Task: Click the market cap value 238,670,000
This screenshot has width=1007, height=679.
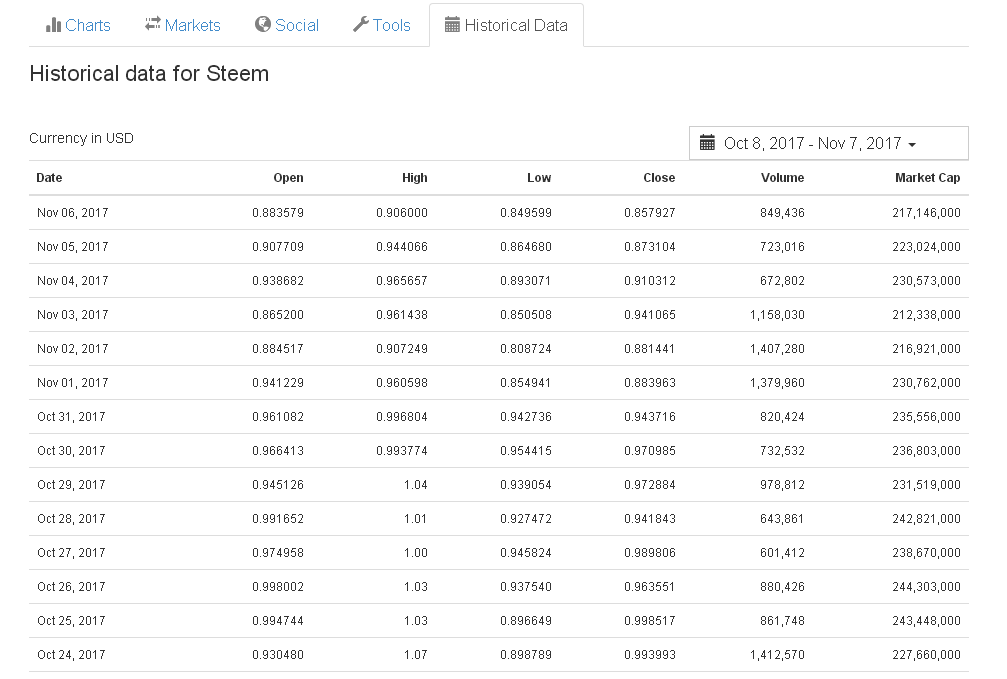Action: pyautogui.click(x=927, y=553)
